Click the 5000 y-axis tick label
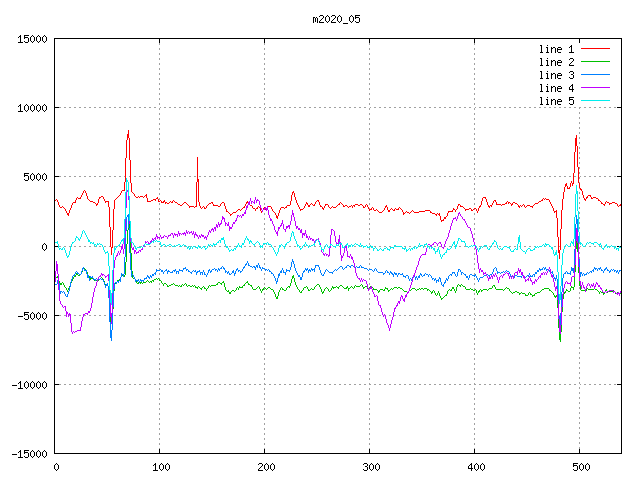The height and width of the screenshot is (480, 640). pos(35,177)
